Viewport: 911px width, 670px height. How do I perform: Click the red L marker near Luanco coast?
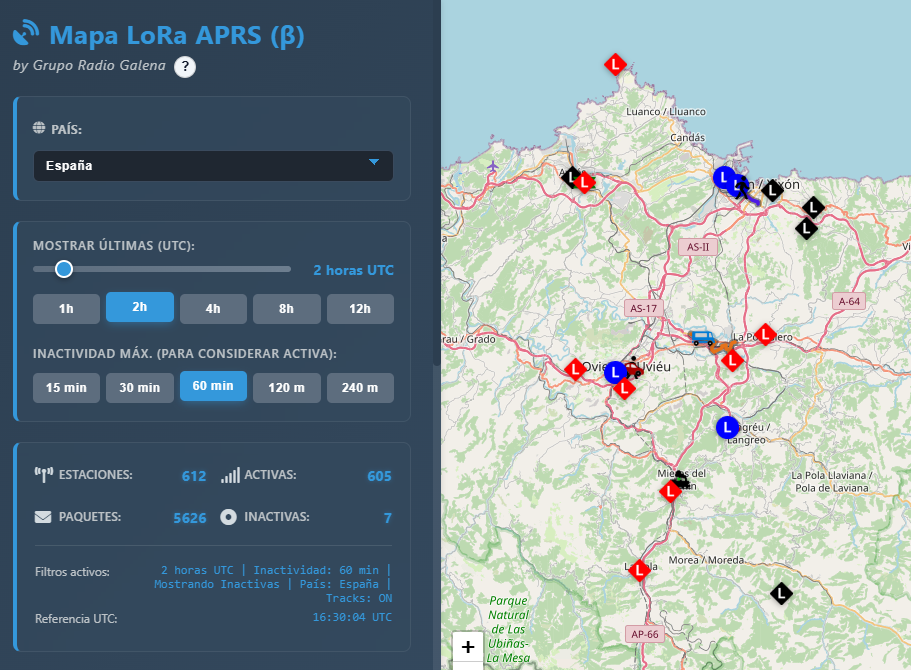616,64
